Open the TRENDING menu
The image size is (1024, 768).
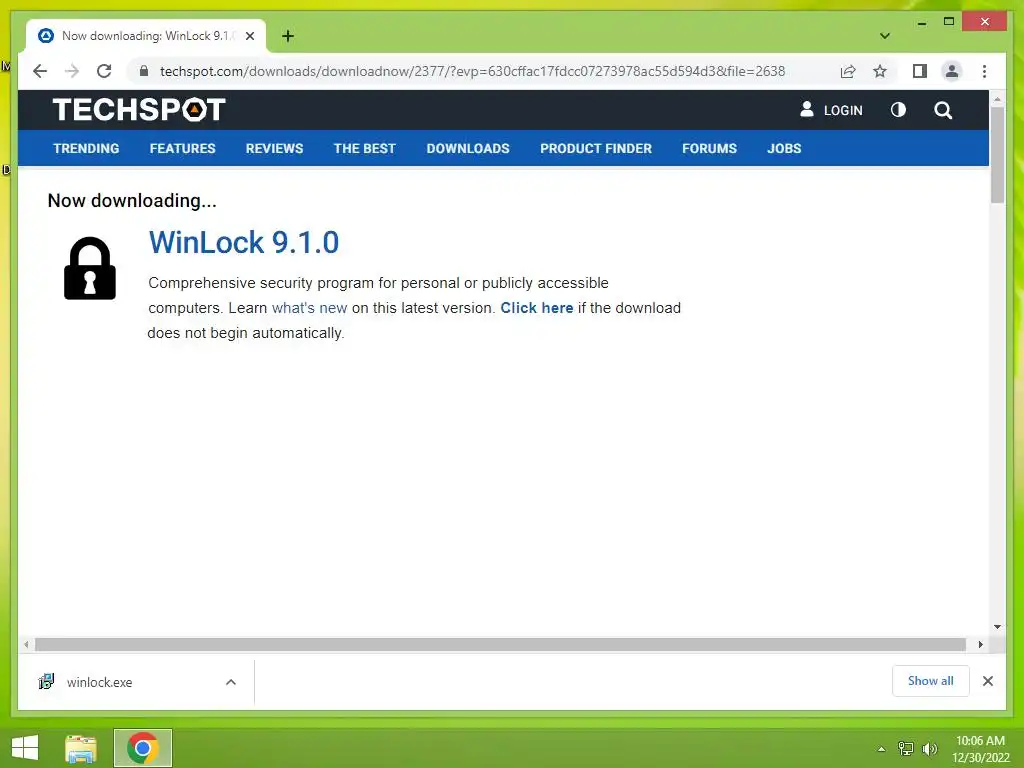(x=86, y=148)
